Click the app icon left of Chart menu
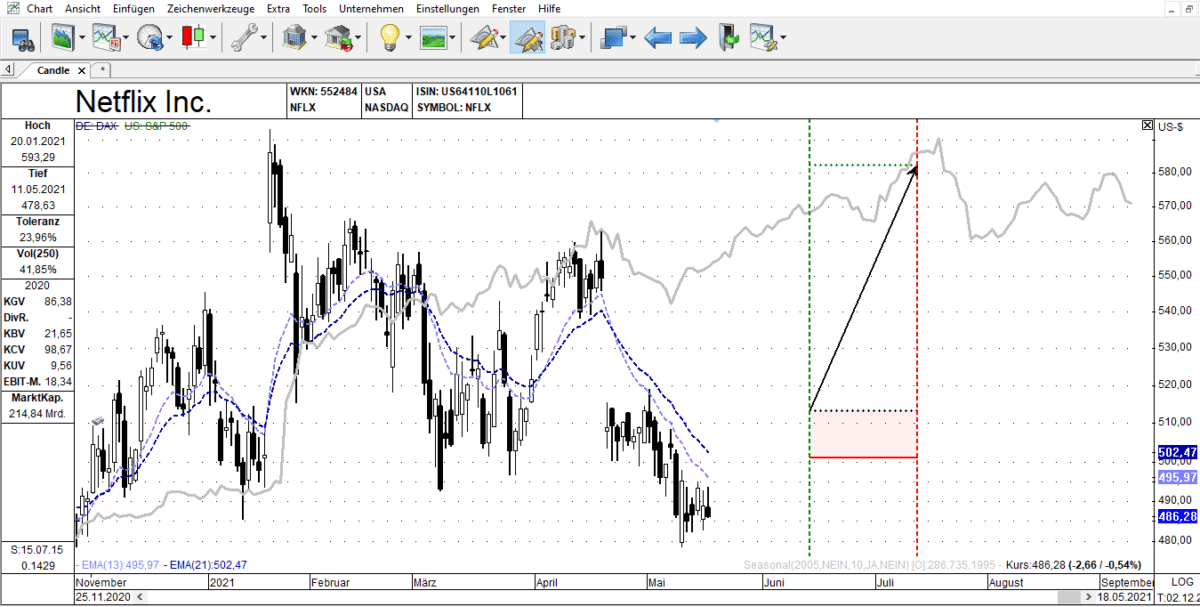Viewport: 1200px width, 607px height. pyautogui.click(x=12, y=8)
